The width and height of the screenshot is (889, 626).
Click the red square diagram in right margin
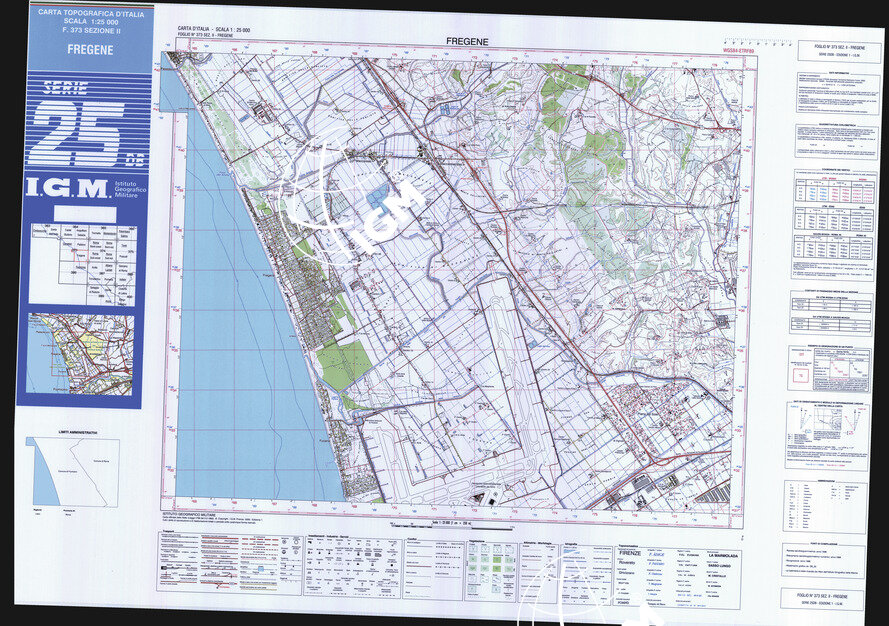coord(801,376)
